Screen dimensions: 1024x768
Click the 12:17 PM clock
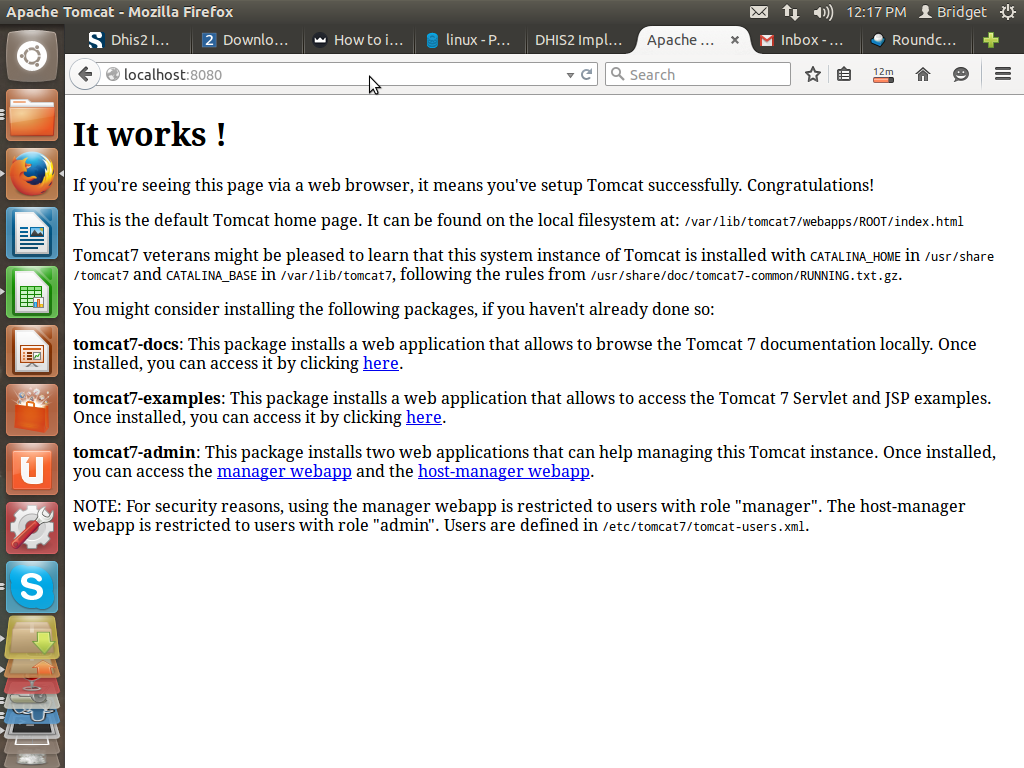876,12
